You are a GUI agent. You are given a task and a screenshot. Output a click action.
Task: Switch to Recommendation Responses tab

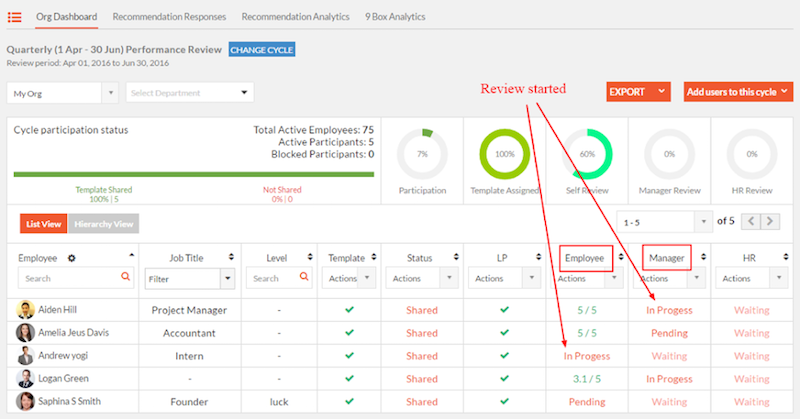coord(169,17)
